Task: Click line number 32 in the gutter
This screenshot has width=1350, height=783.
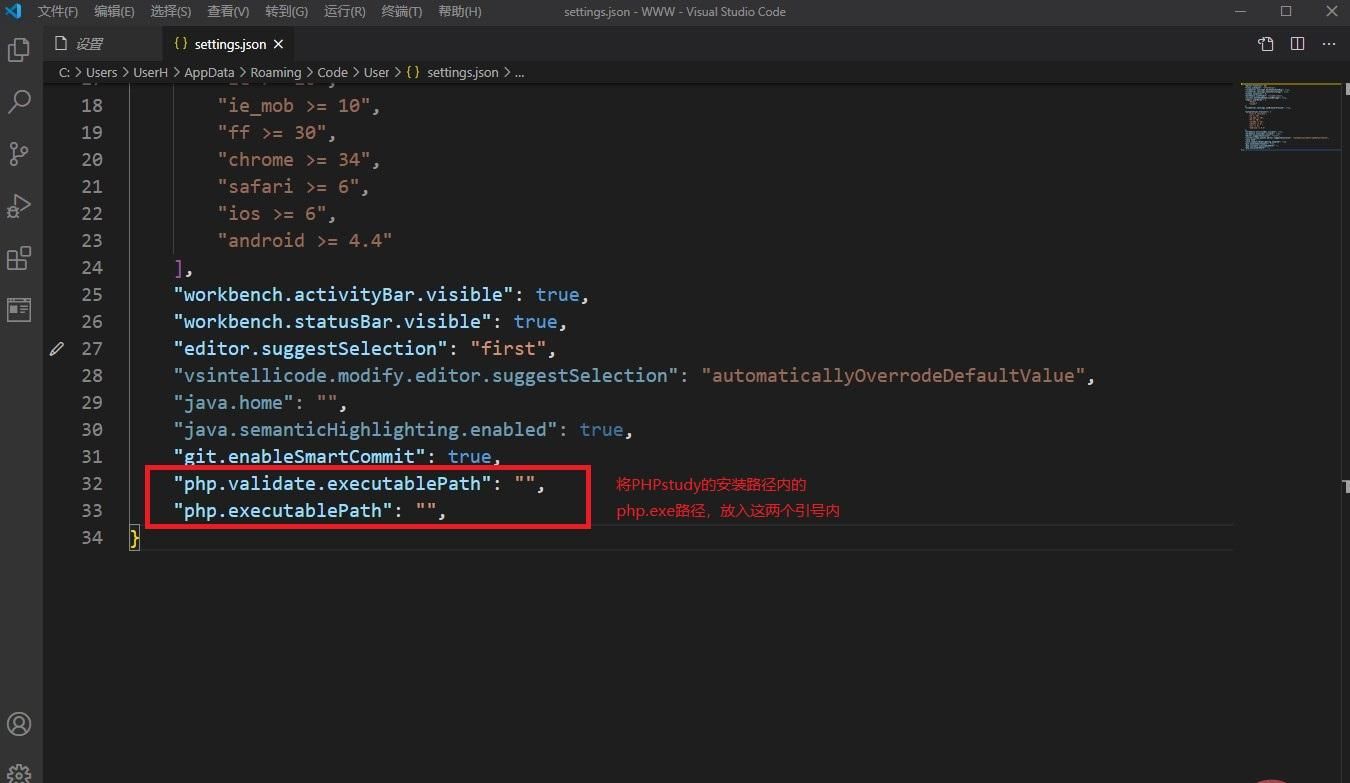Action: pos(92,484)
